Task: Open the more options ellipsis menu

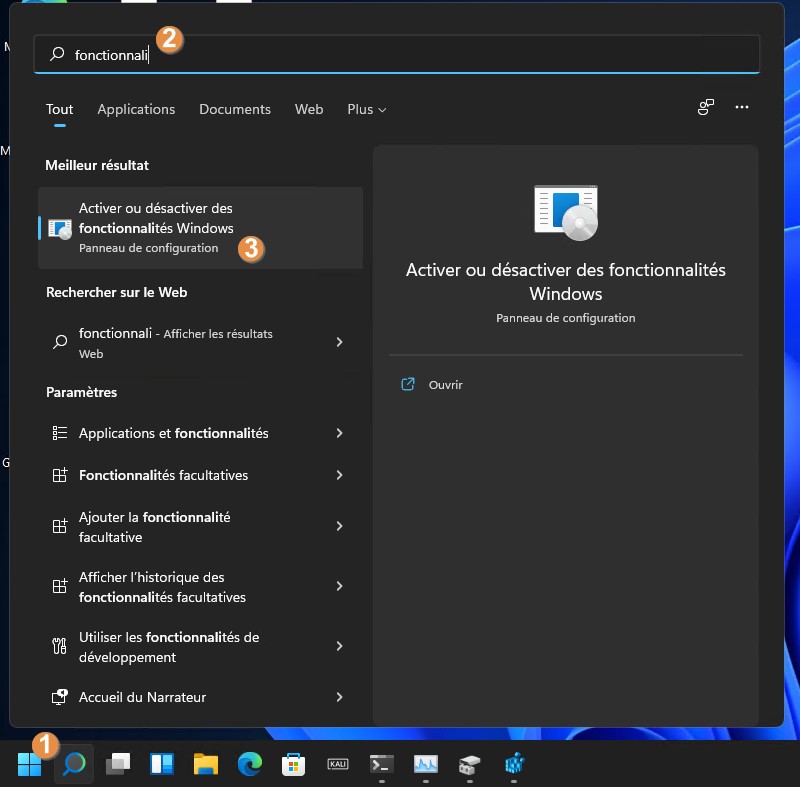Action: coord(741,107)
